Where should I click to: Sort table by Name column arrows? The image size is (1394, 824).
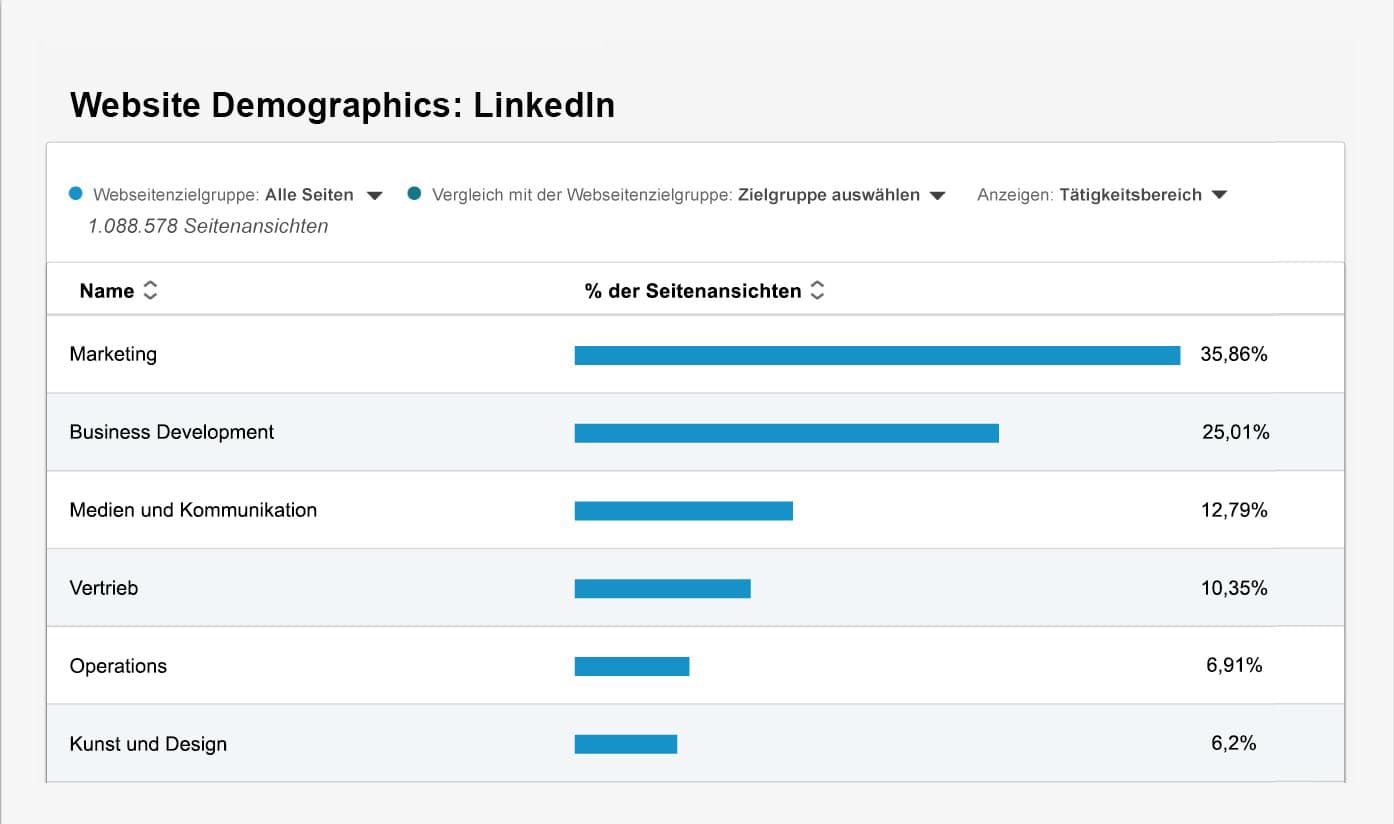click(150, 291)
